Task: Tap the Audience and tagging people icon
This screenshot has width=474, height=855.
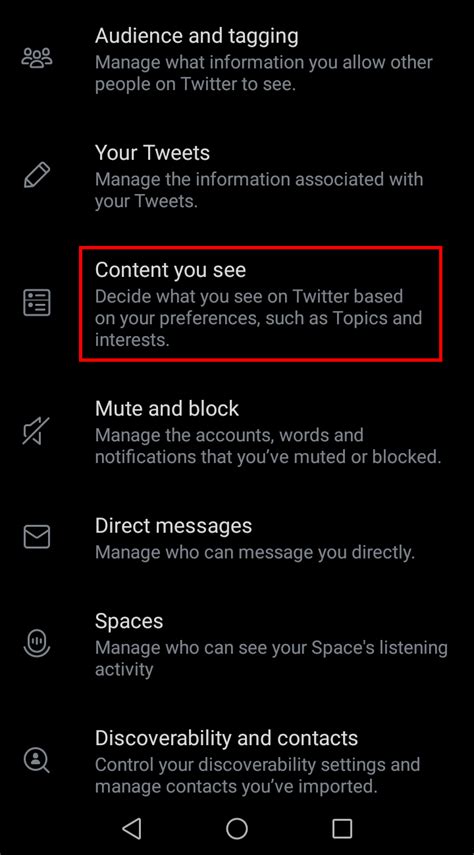Action: 37,58
